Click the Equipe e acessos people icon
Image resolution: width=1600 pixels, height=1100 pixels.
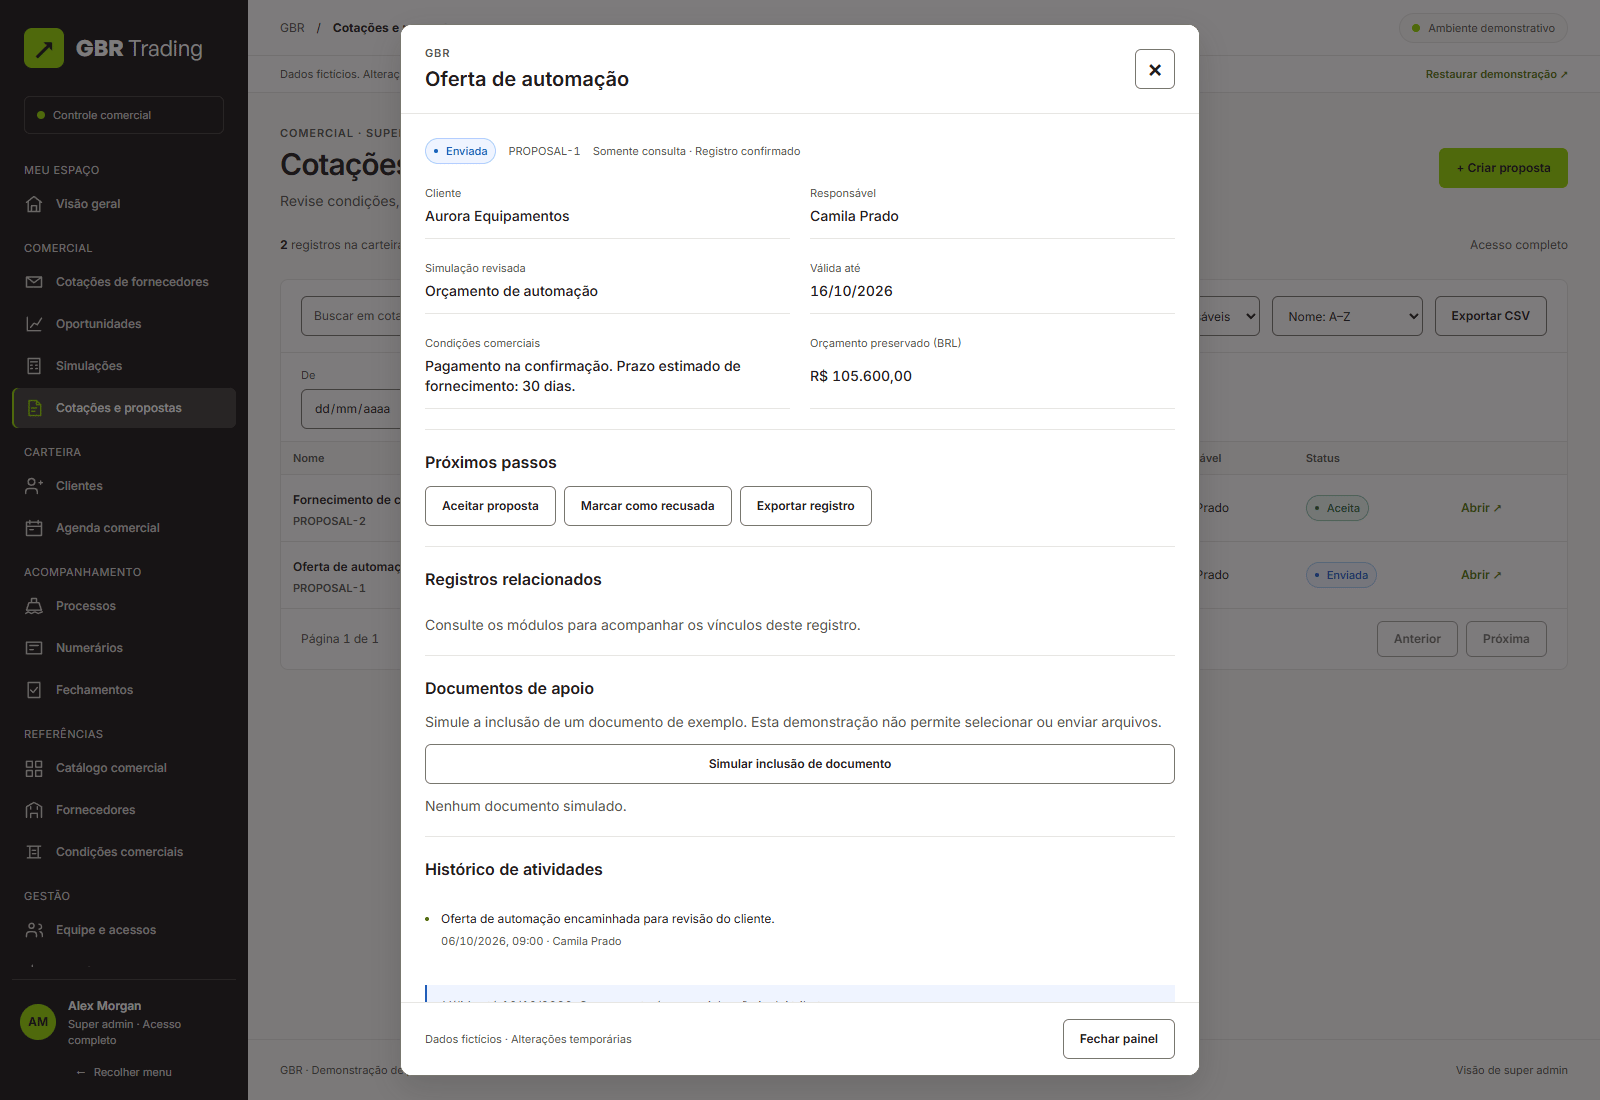click(34, 930)
